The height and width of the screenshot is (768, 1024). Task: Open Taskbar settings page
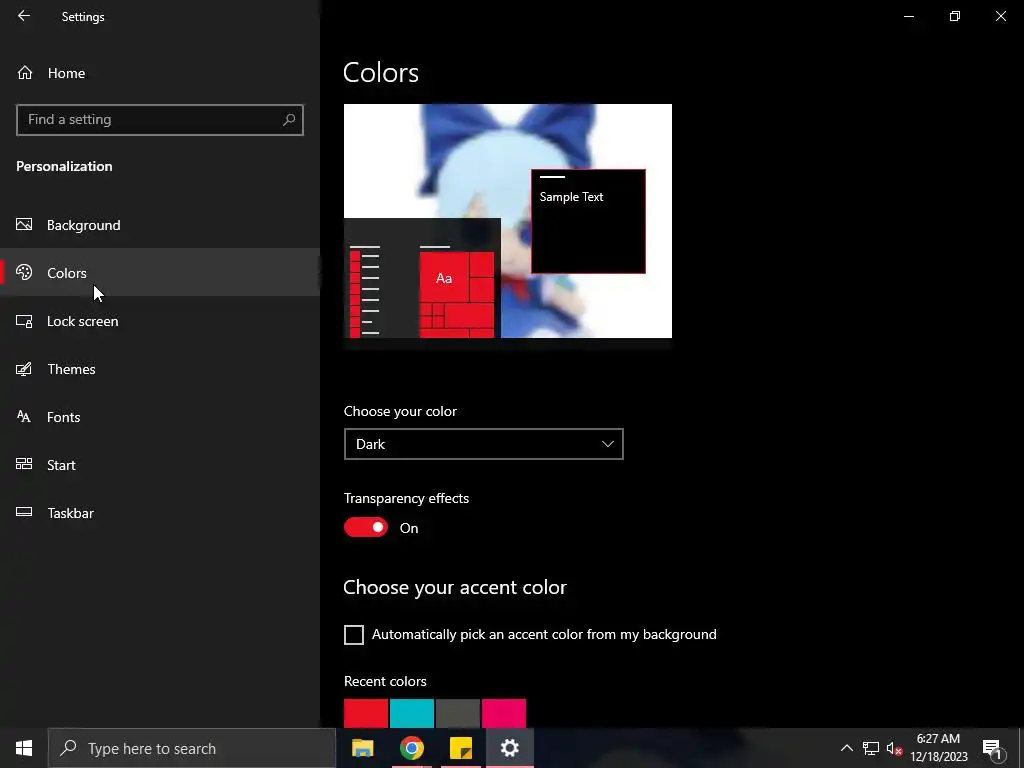(160, 513)
